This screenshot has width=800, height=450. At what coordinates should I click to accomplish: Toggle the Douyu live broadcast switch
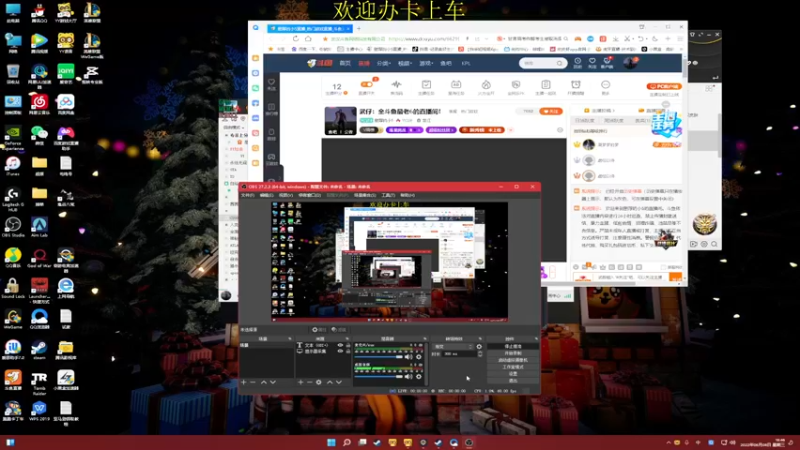[366, 84]
